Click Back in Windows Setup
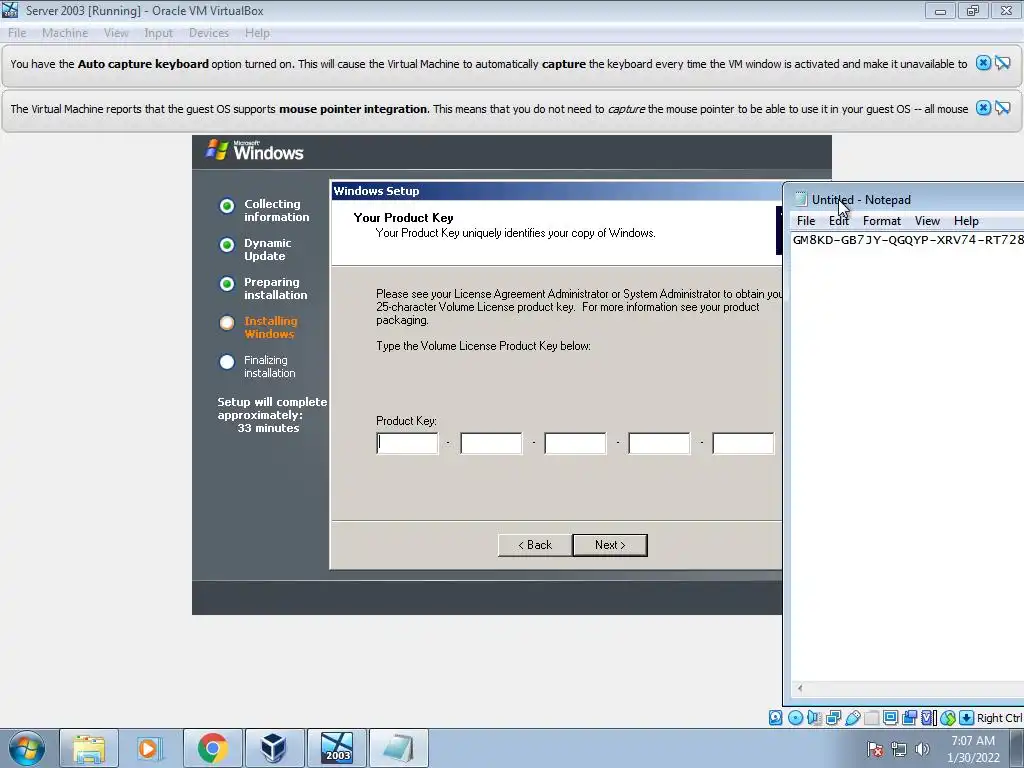 coord(535,545)
